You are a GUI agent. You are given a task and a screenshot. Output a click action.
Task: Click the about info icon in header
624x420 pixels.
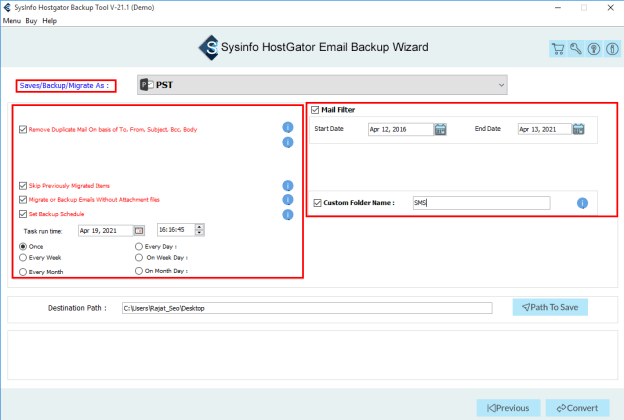coord(612,49)
